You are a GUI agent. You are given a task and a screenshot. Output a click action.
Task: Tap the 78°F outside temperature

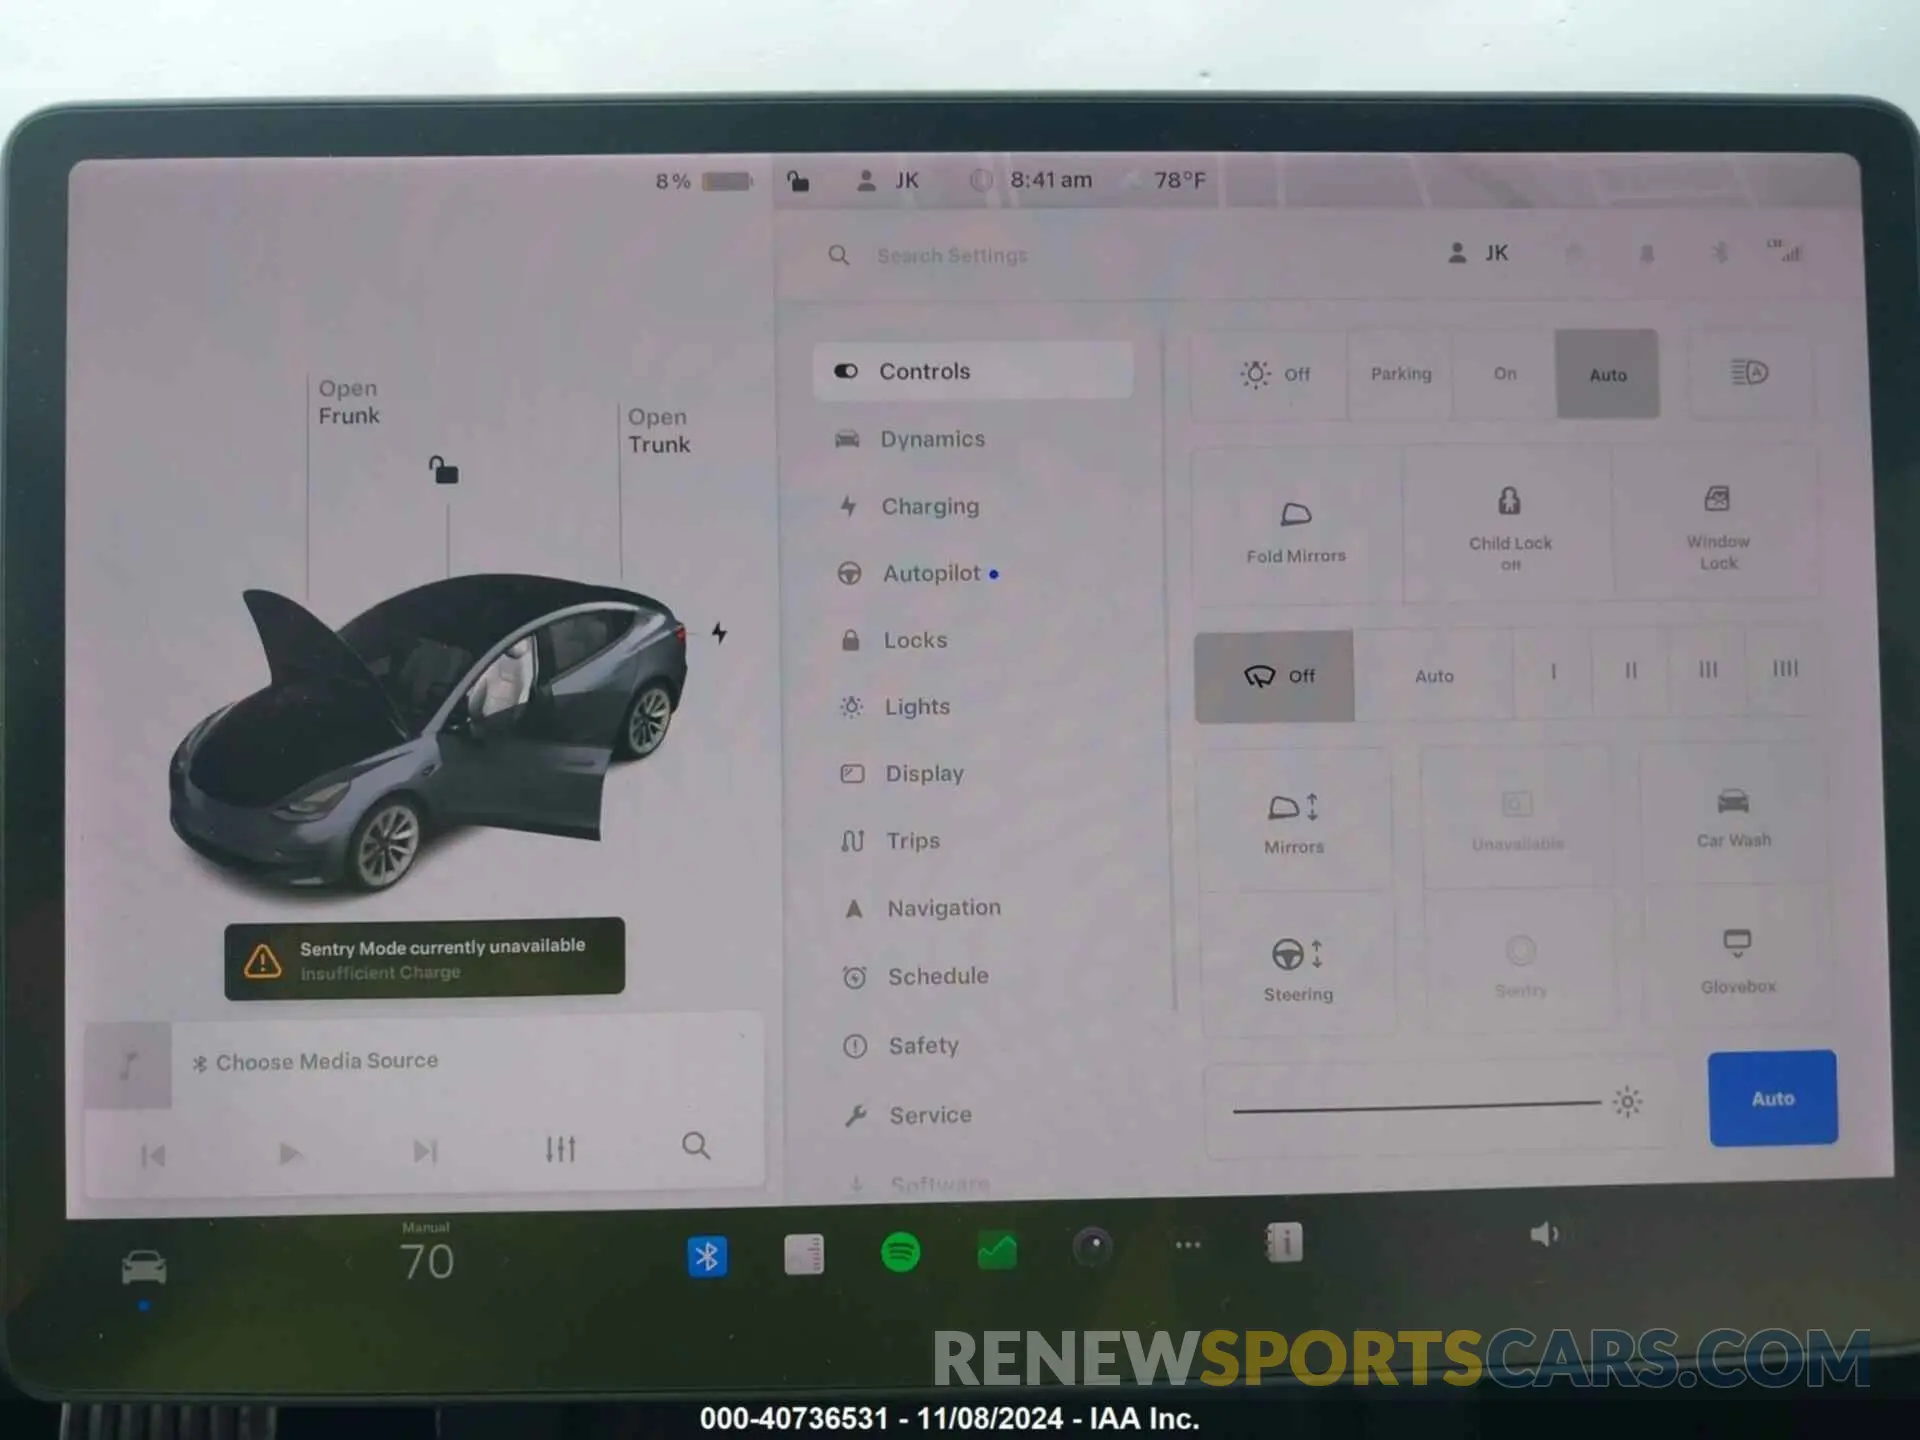point(1179,180)
